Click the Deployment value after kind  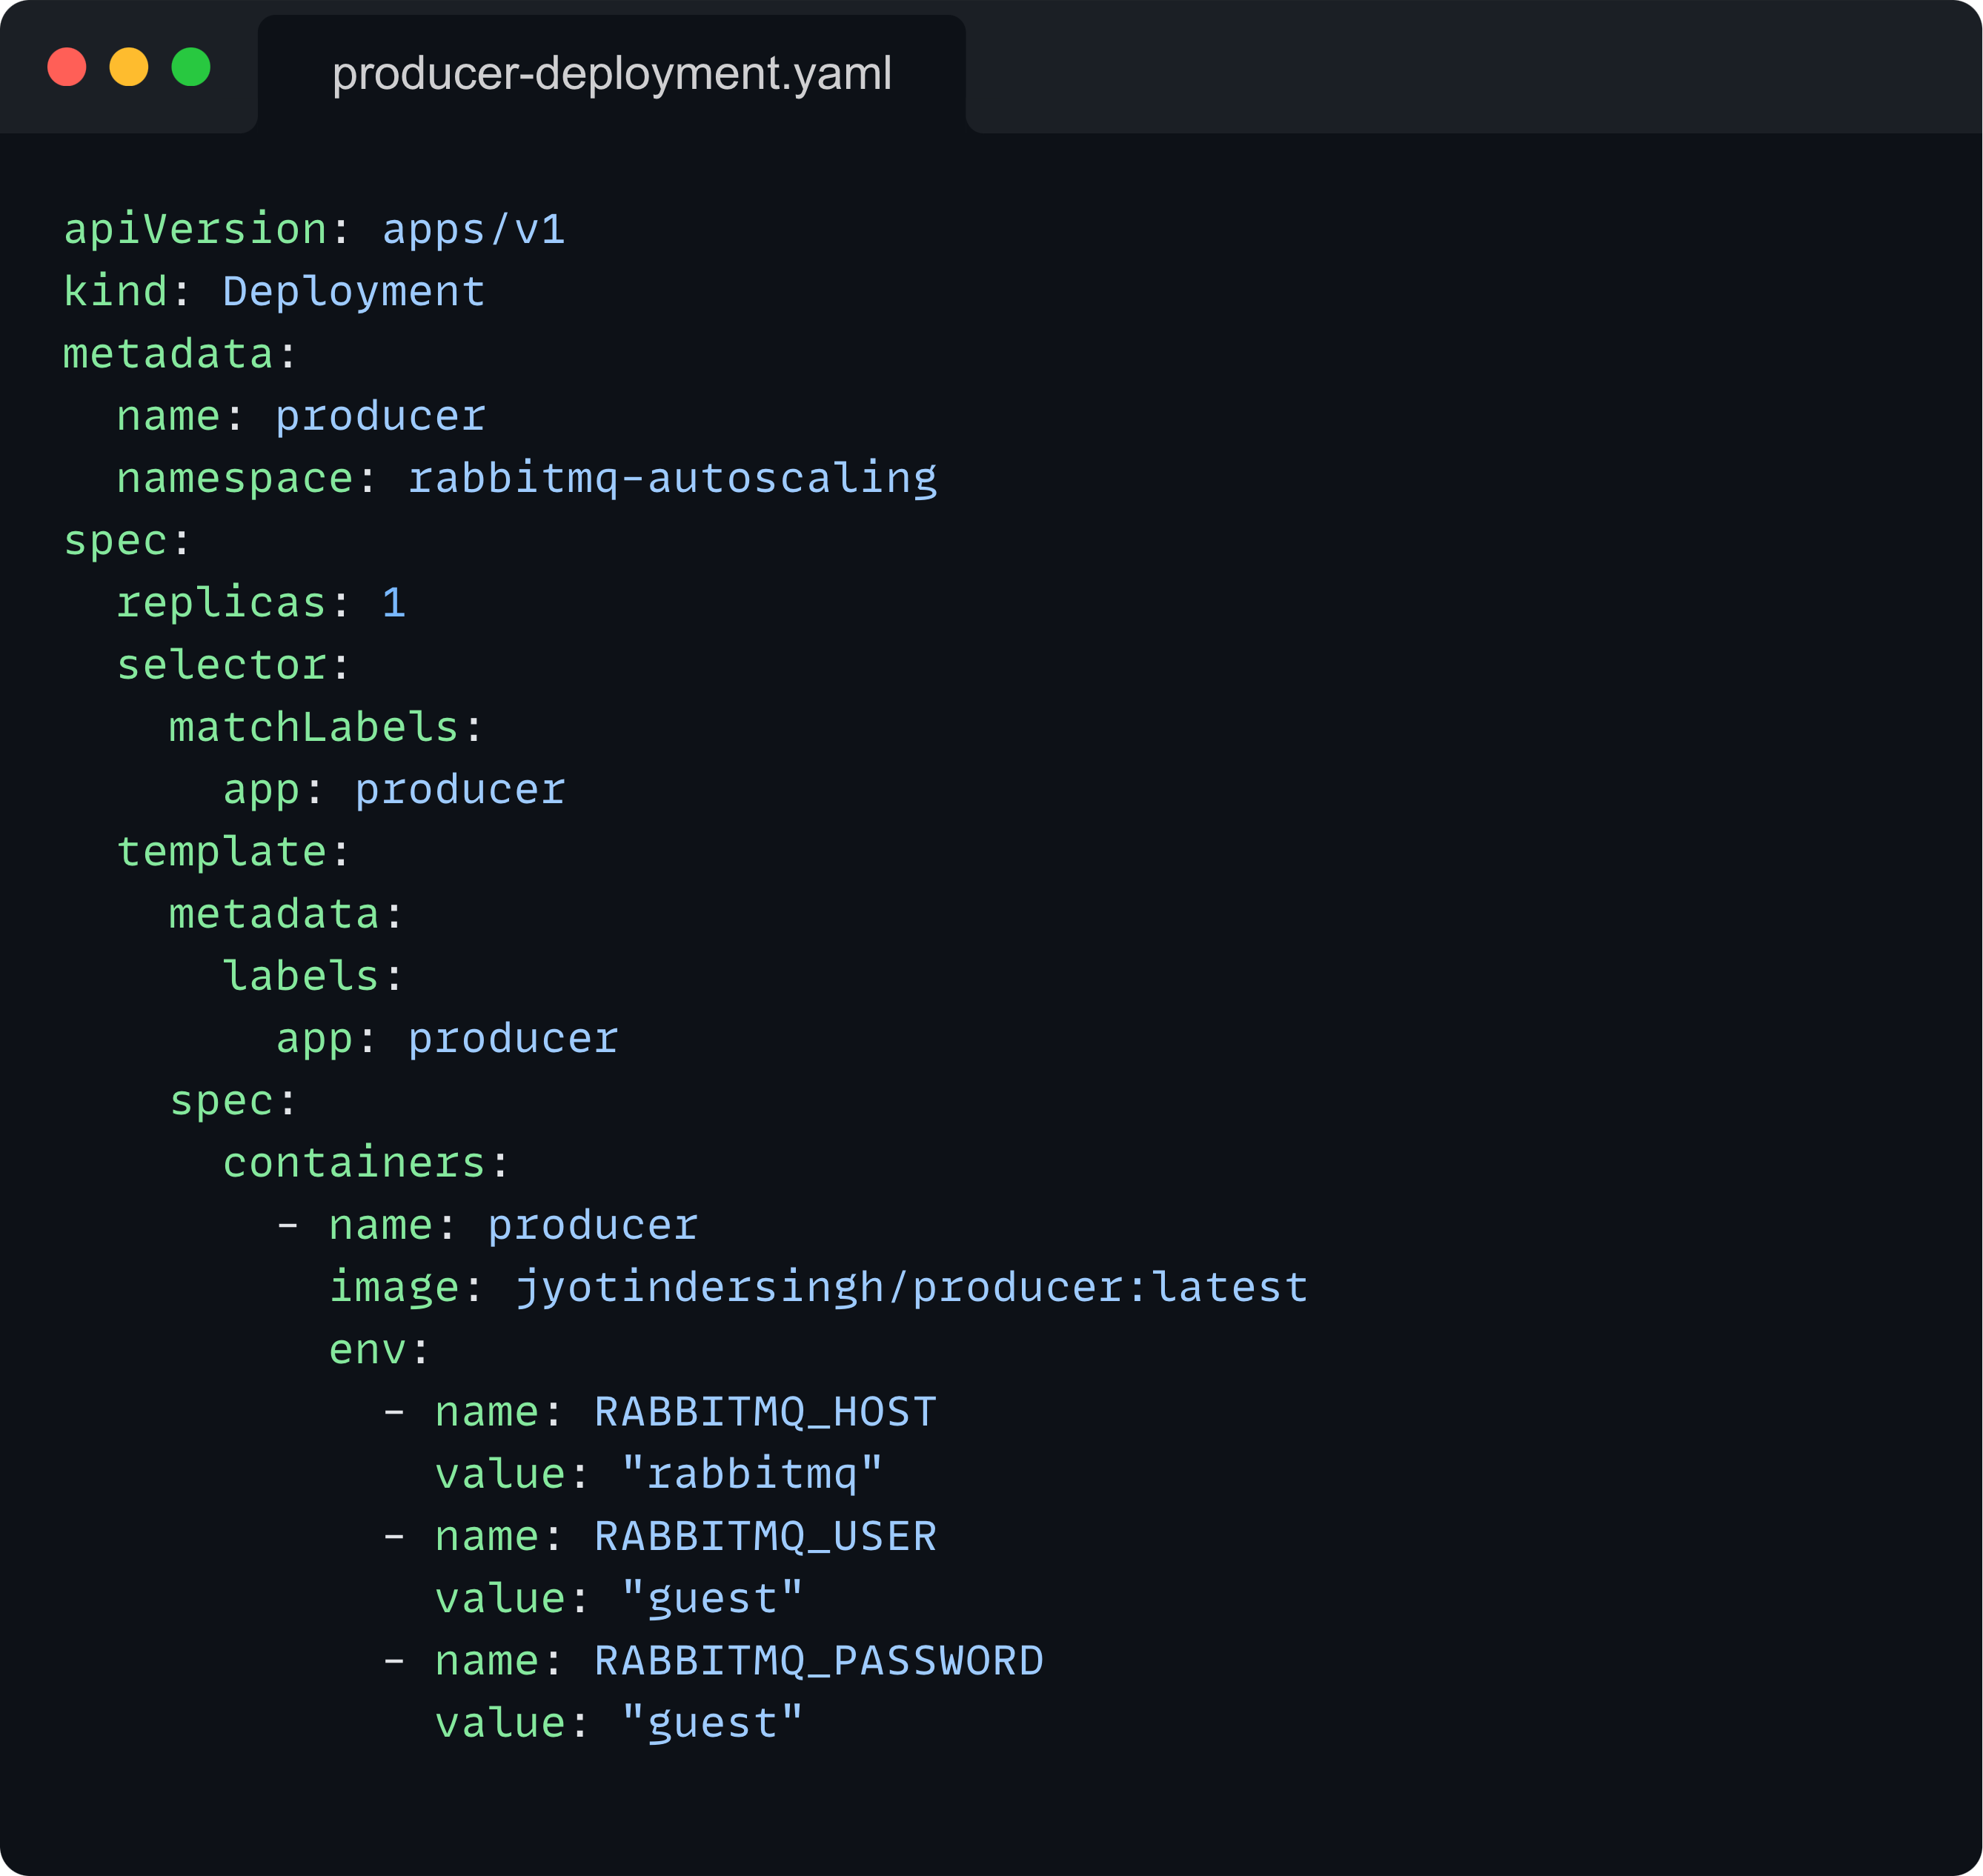coord(354,292)
